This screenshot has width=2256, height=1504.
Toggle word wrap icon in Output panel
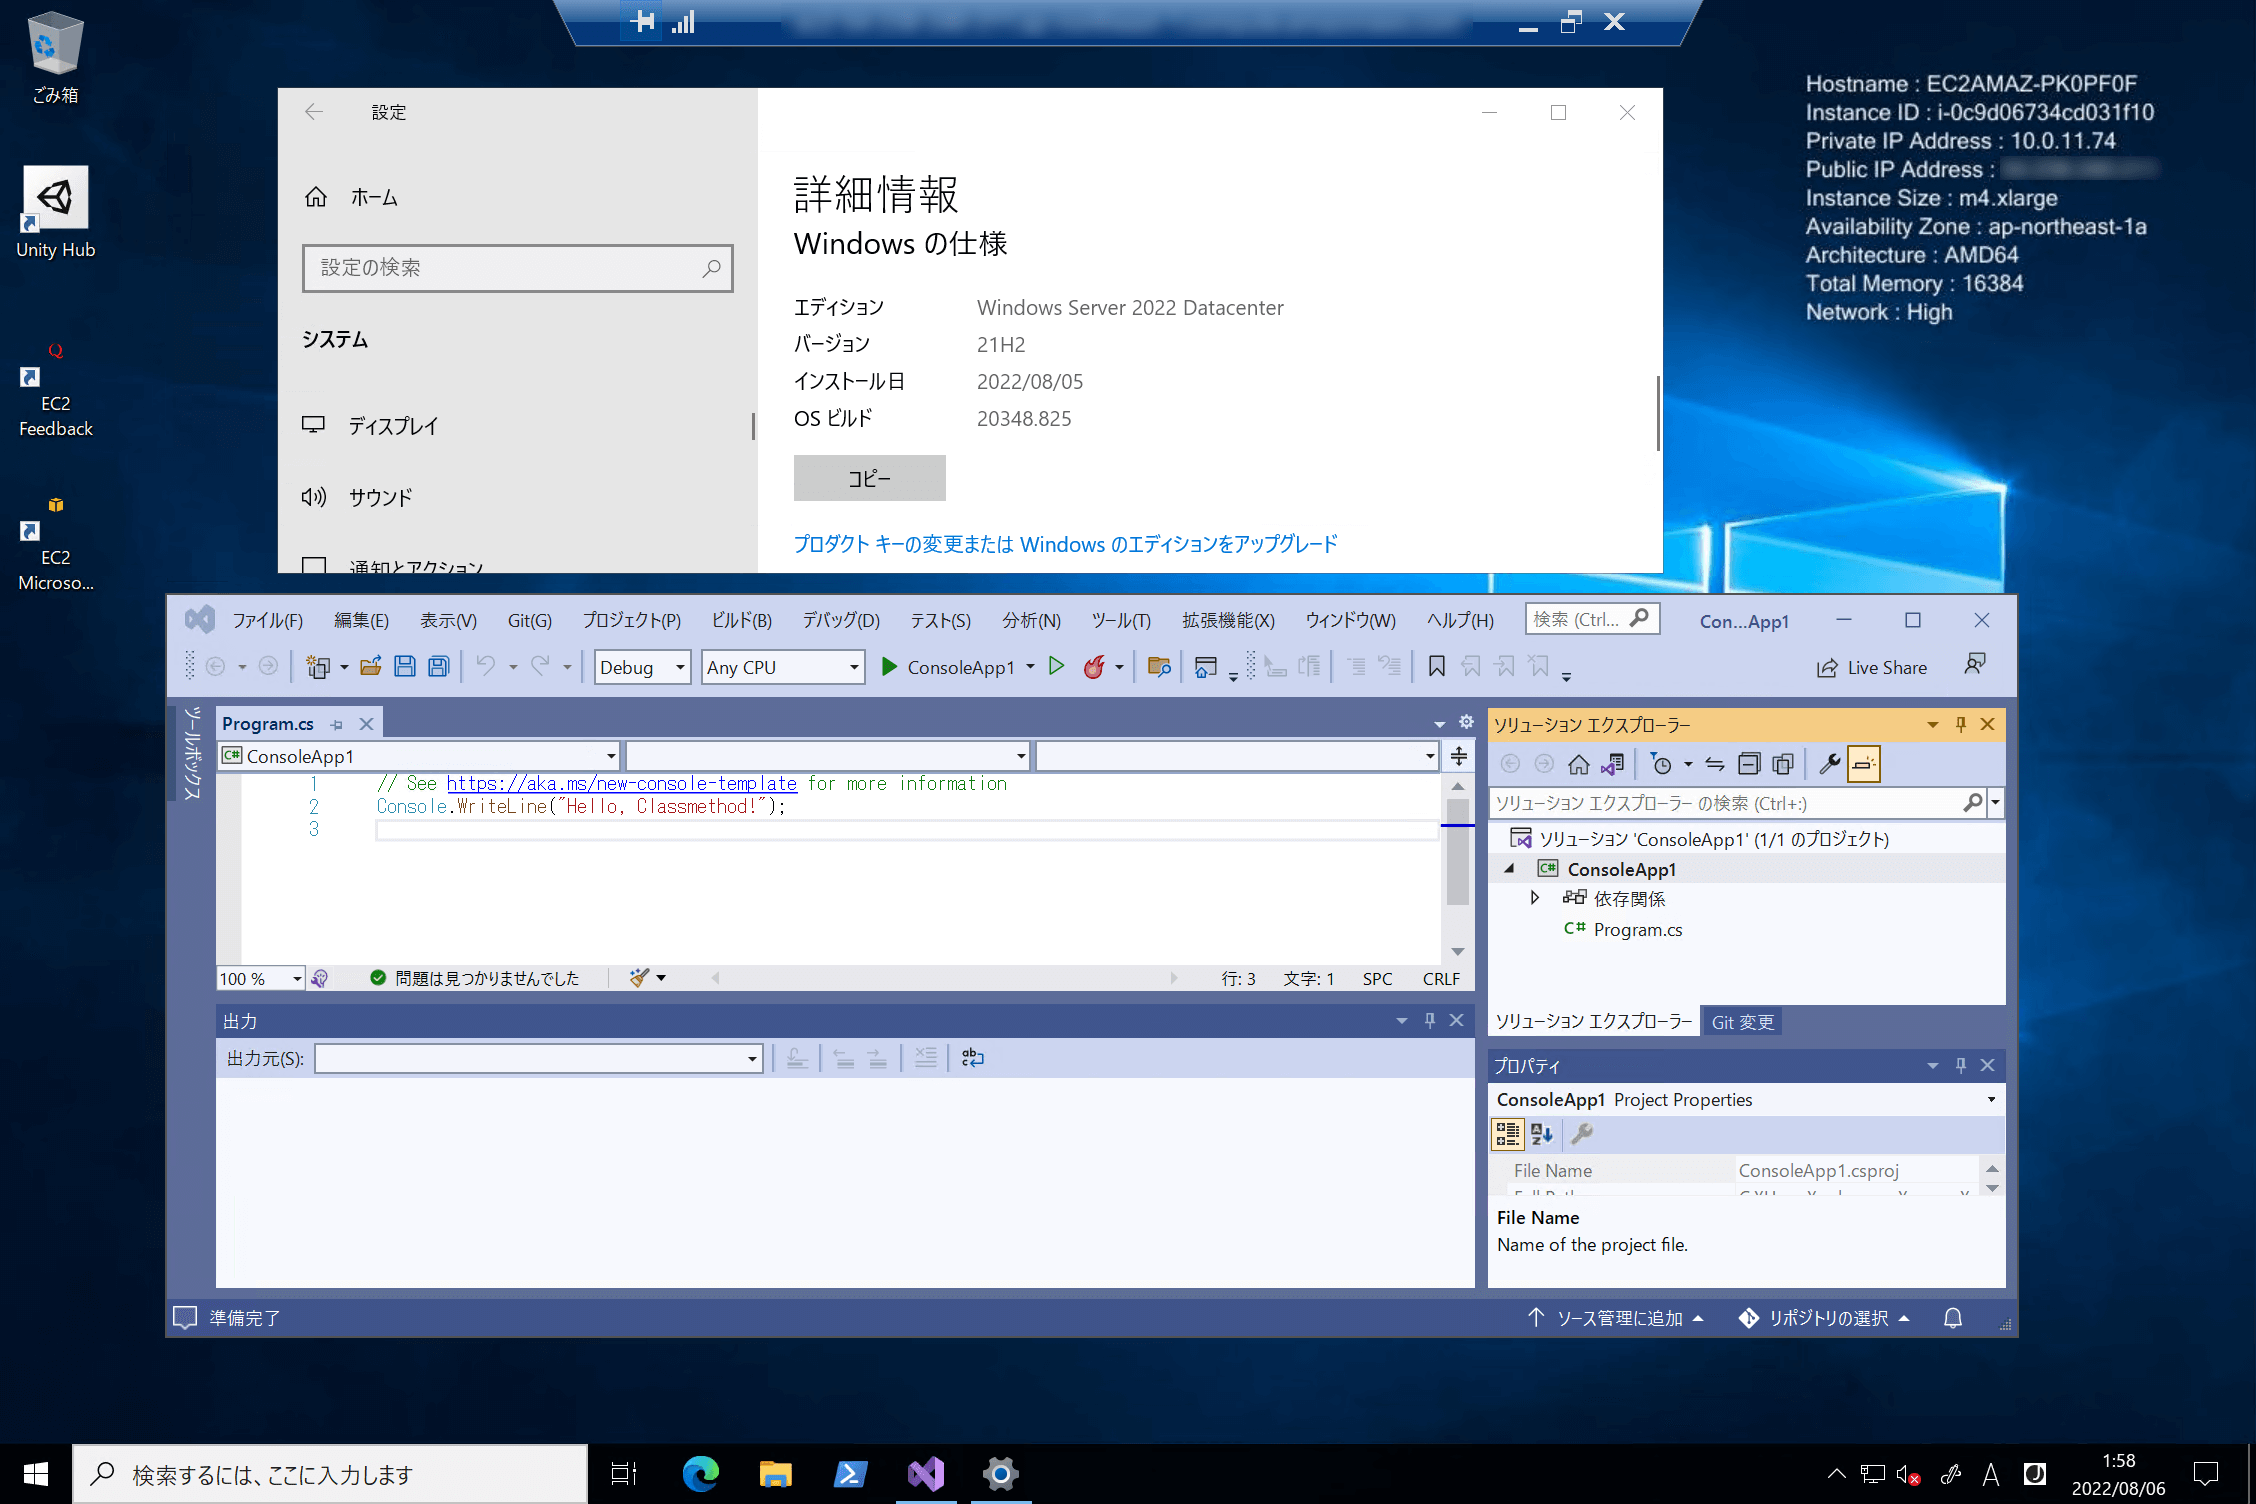click(x=973, y=1058)
